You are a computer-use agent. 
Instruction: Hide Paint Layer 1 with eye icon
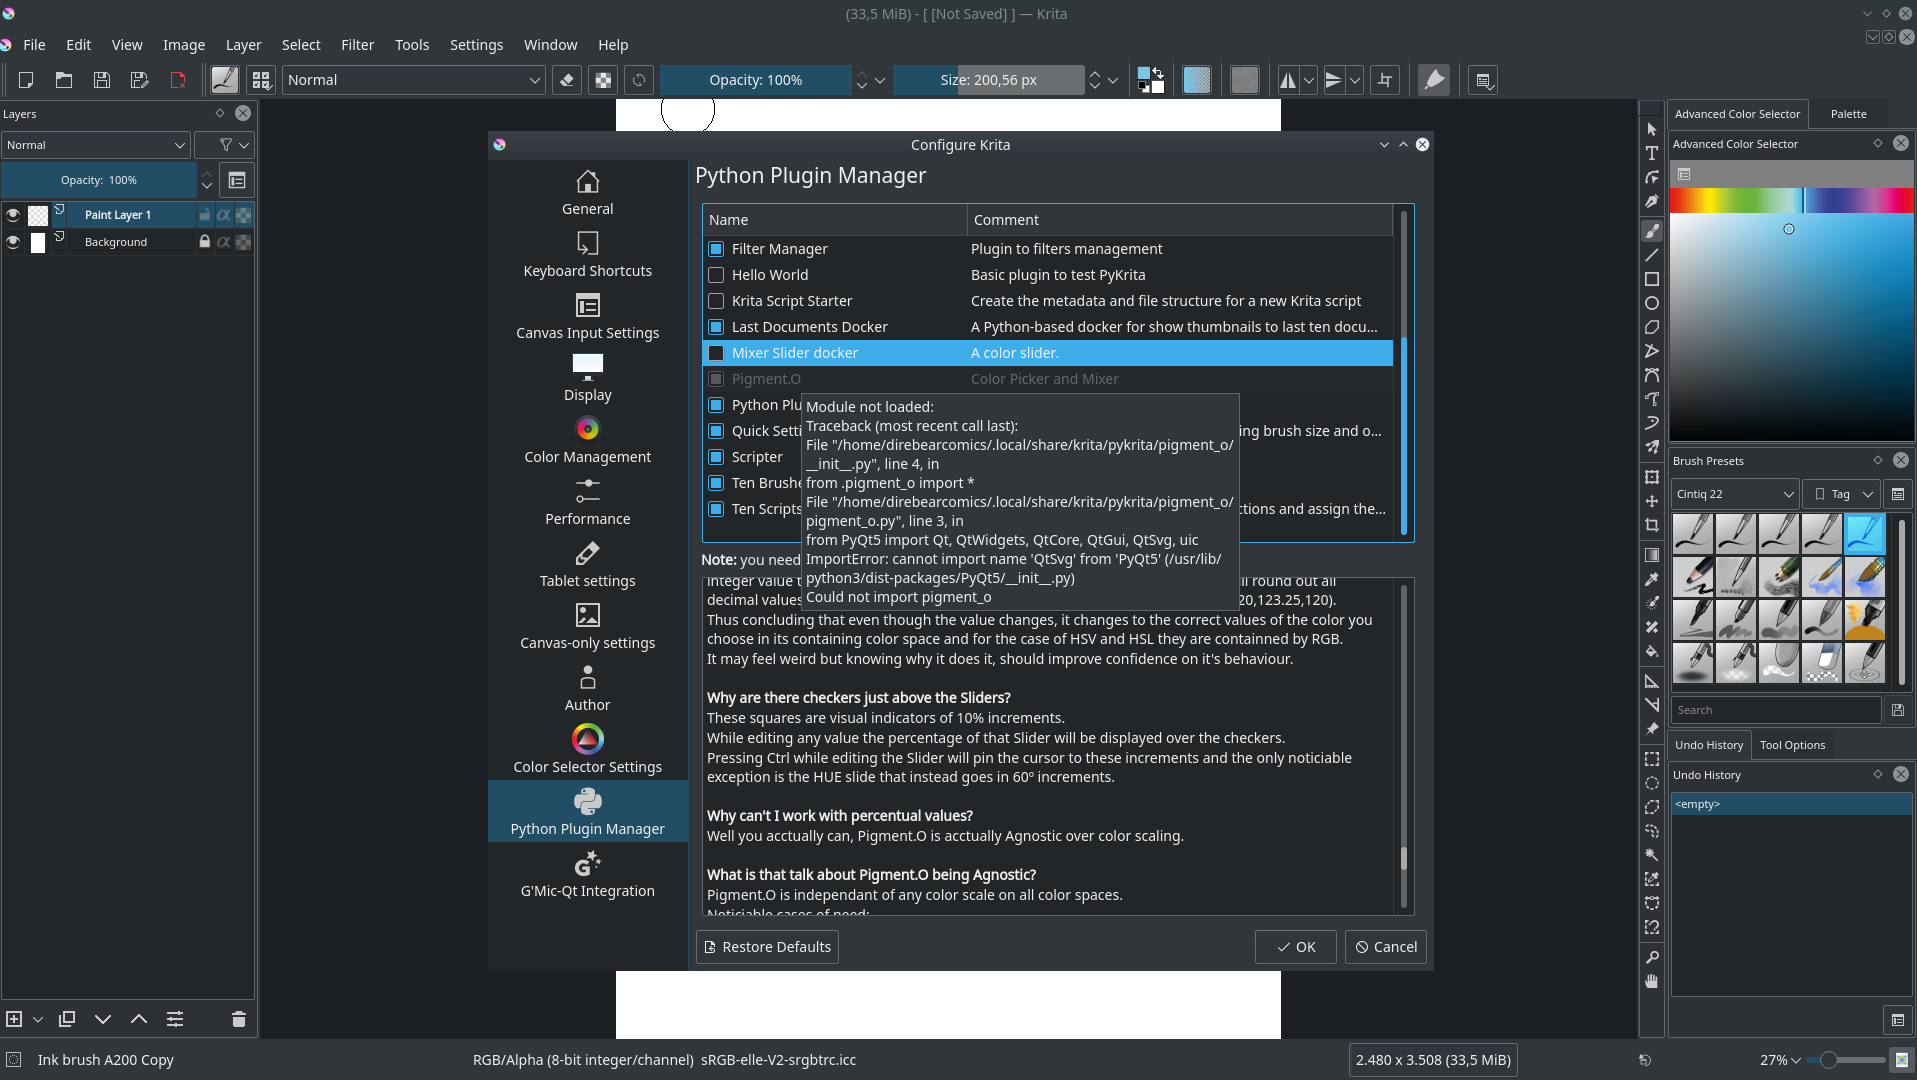13,215
